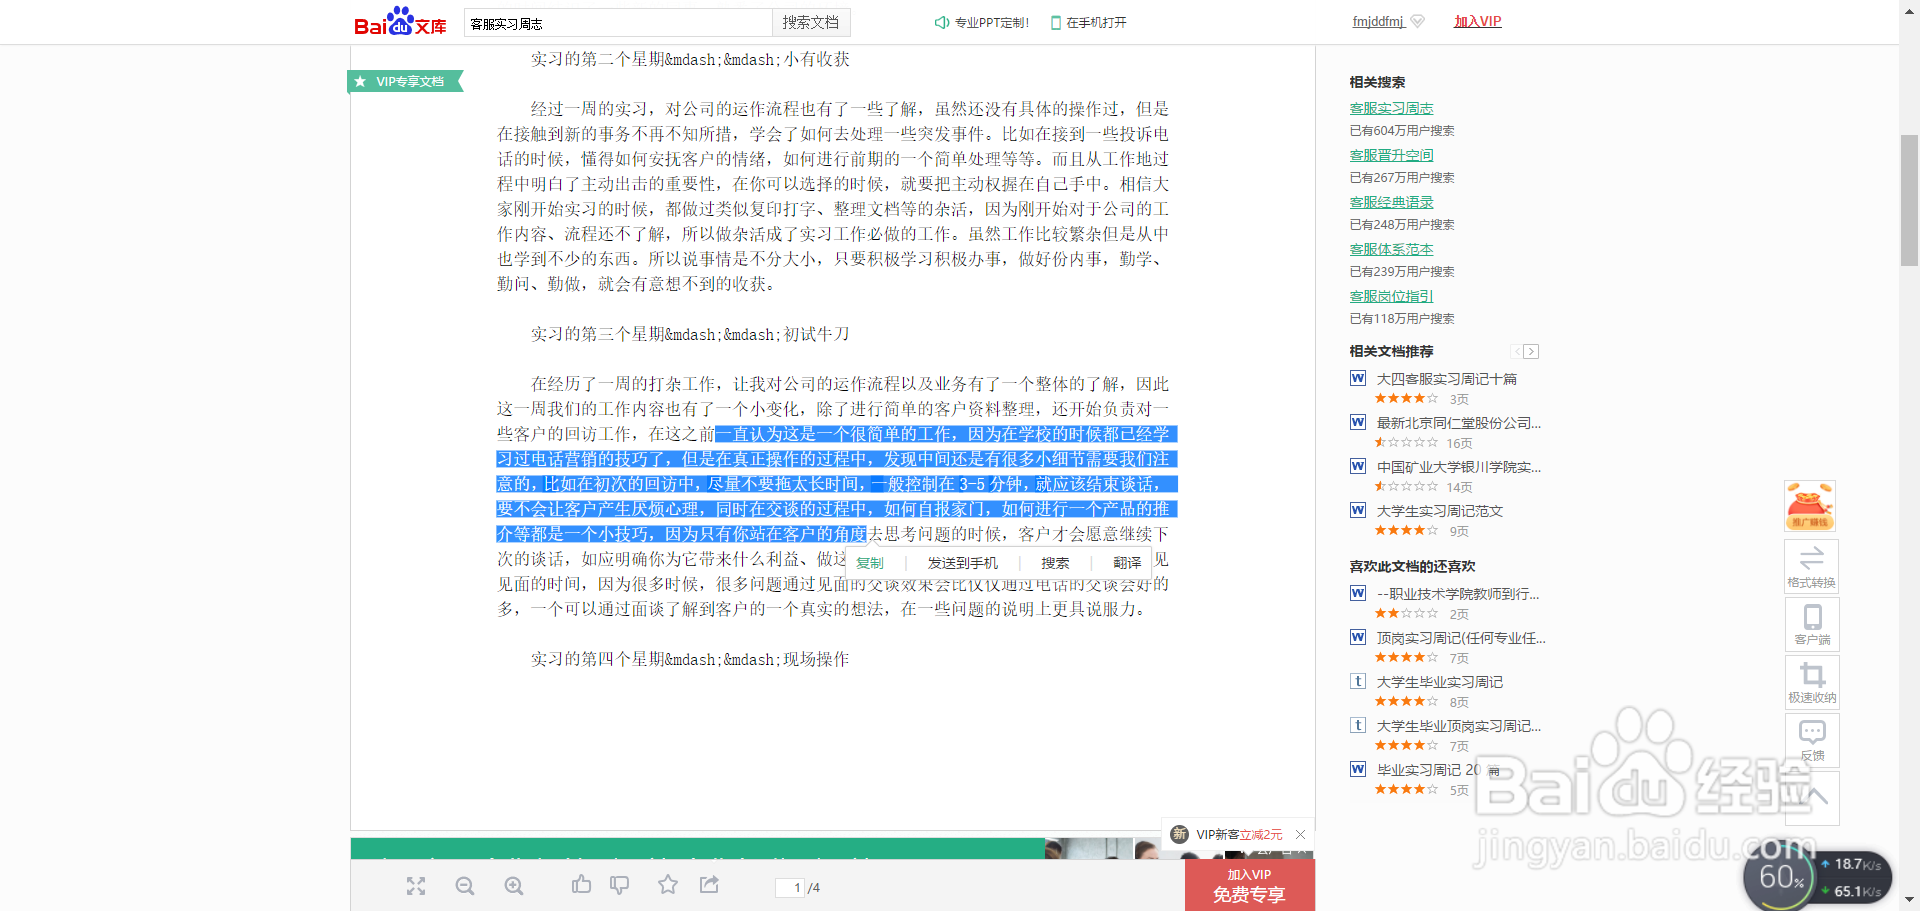Click the 客户端 download icon
Image resolution: width=1920 pixels, height=911 pixels.
pyautogui.click(x=1811, y=624)
